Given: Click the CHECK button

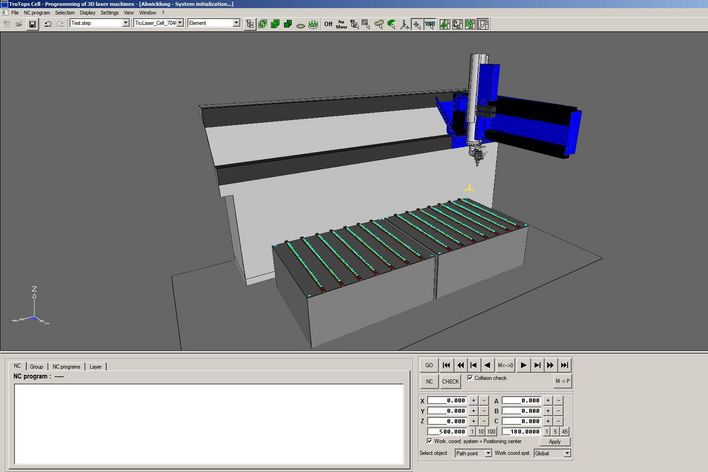Looking at the screenshot, I should pyautogui.click(x=451, y=382).
